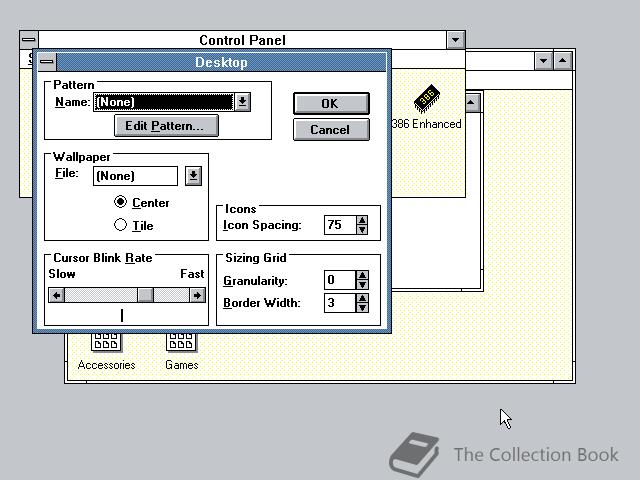
Task: Click the blink rate left arrow toward Slow
Action: tap(57, 295)
